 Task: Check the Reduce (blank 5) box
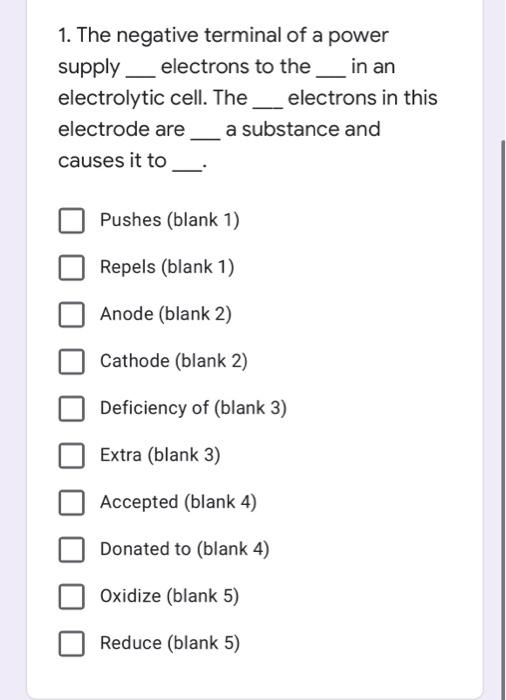[71, 643]
